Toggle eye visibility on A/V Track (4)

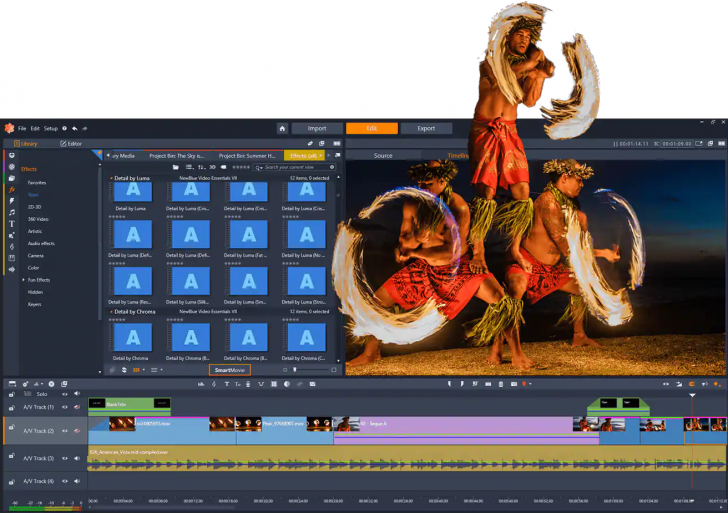65,481
